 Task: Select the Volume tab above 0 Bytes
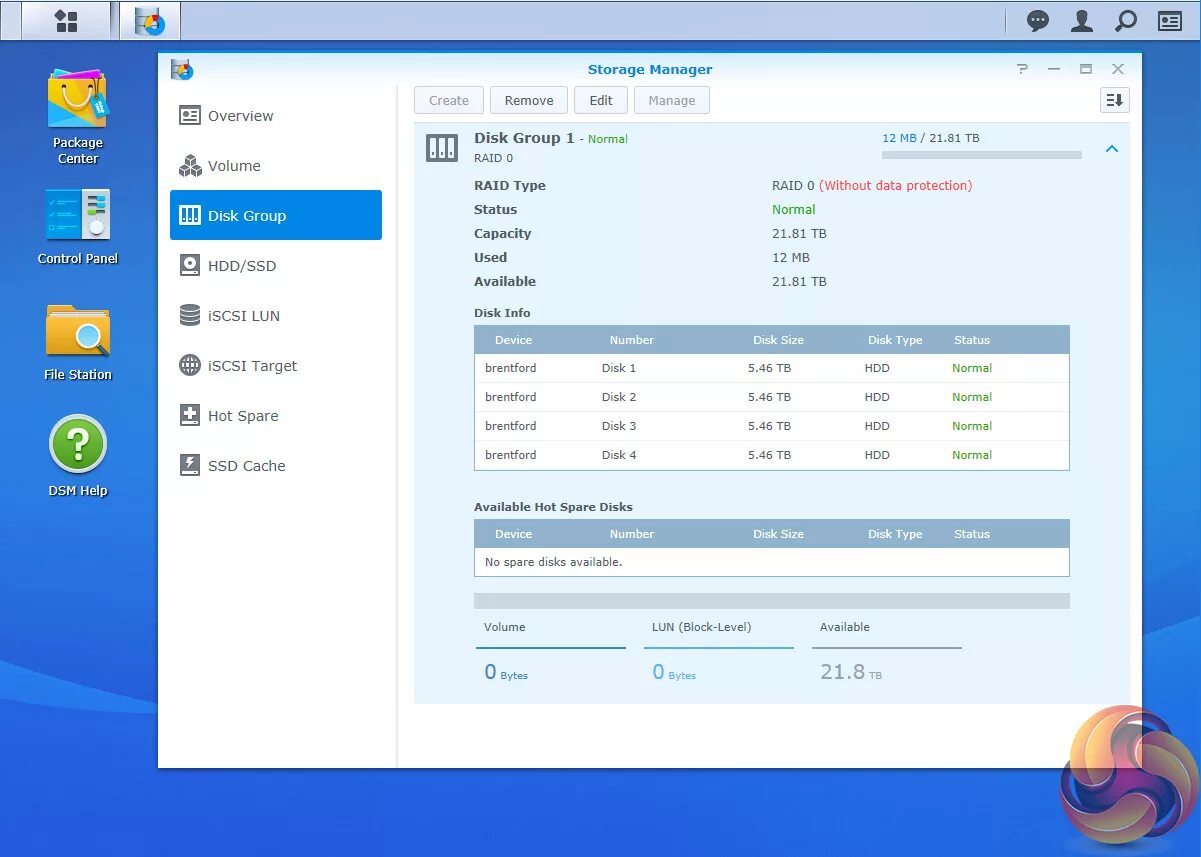(x=504, y=627)
